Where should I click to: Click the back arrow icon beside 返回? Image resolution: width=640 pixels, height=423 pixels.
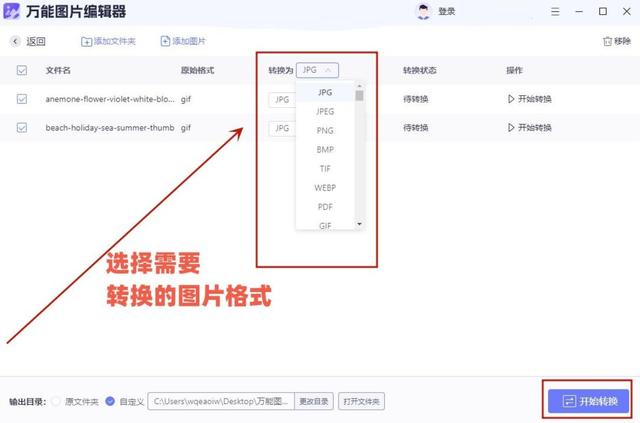click(x=16, y=41)
